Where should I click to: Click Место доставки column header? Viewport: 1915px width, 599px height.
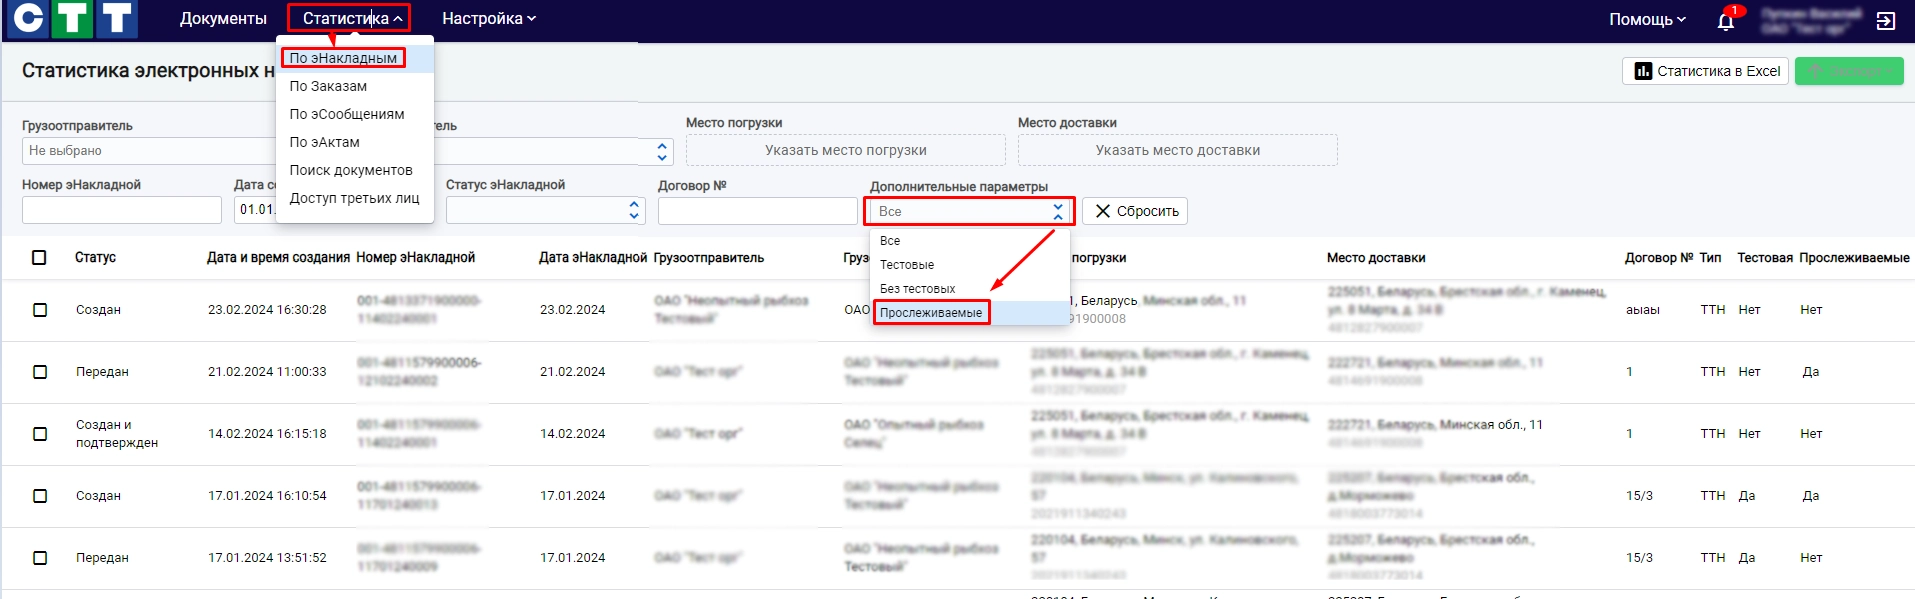1376,258
